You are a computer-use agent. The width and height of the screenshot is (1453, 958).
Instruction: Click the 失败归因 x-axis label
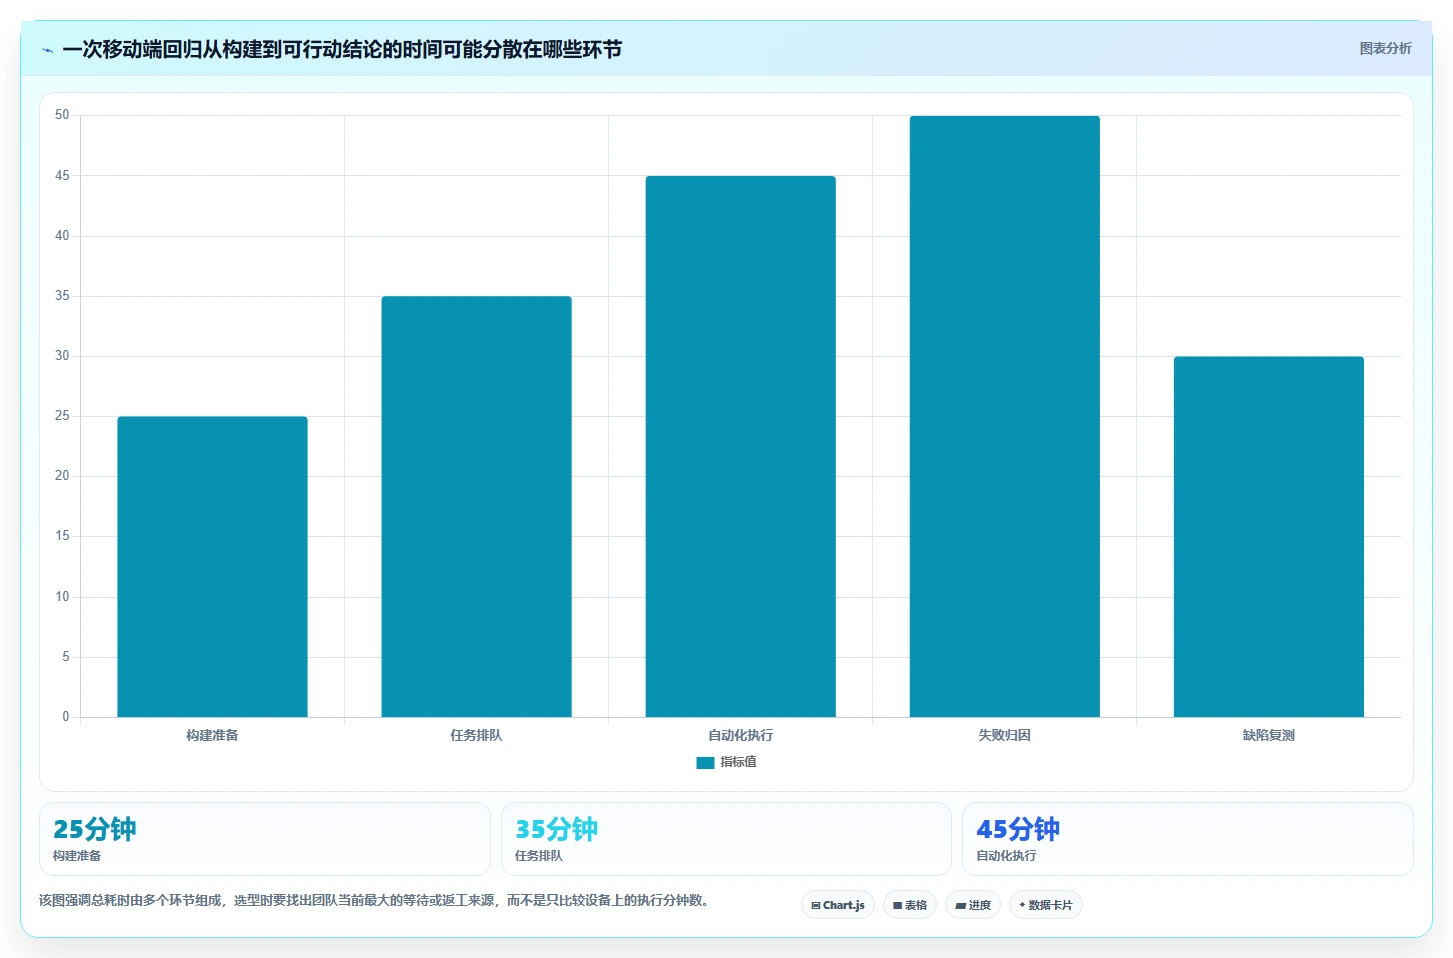click(x=1004, y=735)
